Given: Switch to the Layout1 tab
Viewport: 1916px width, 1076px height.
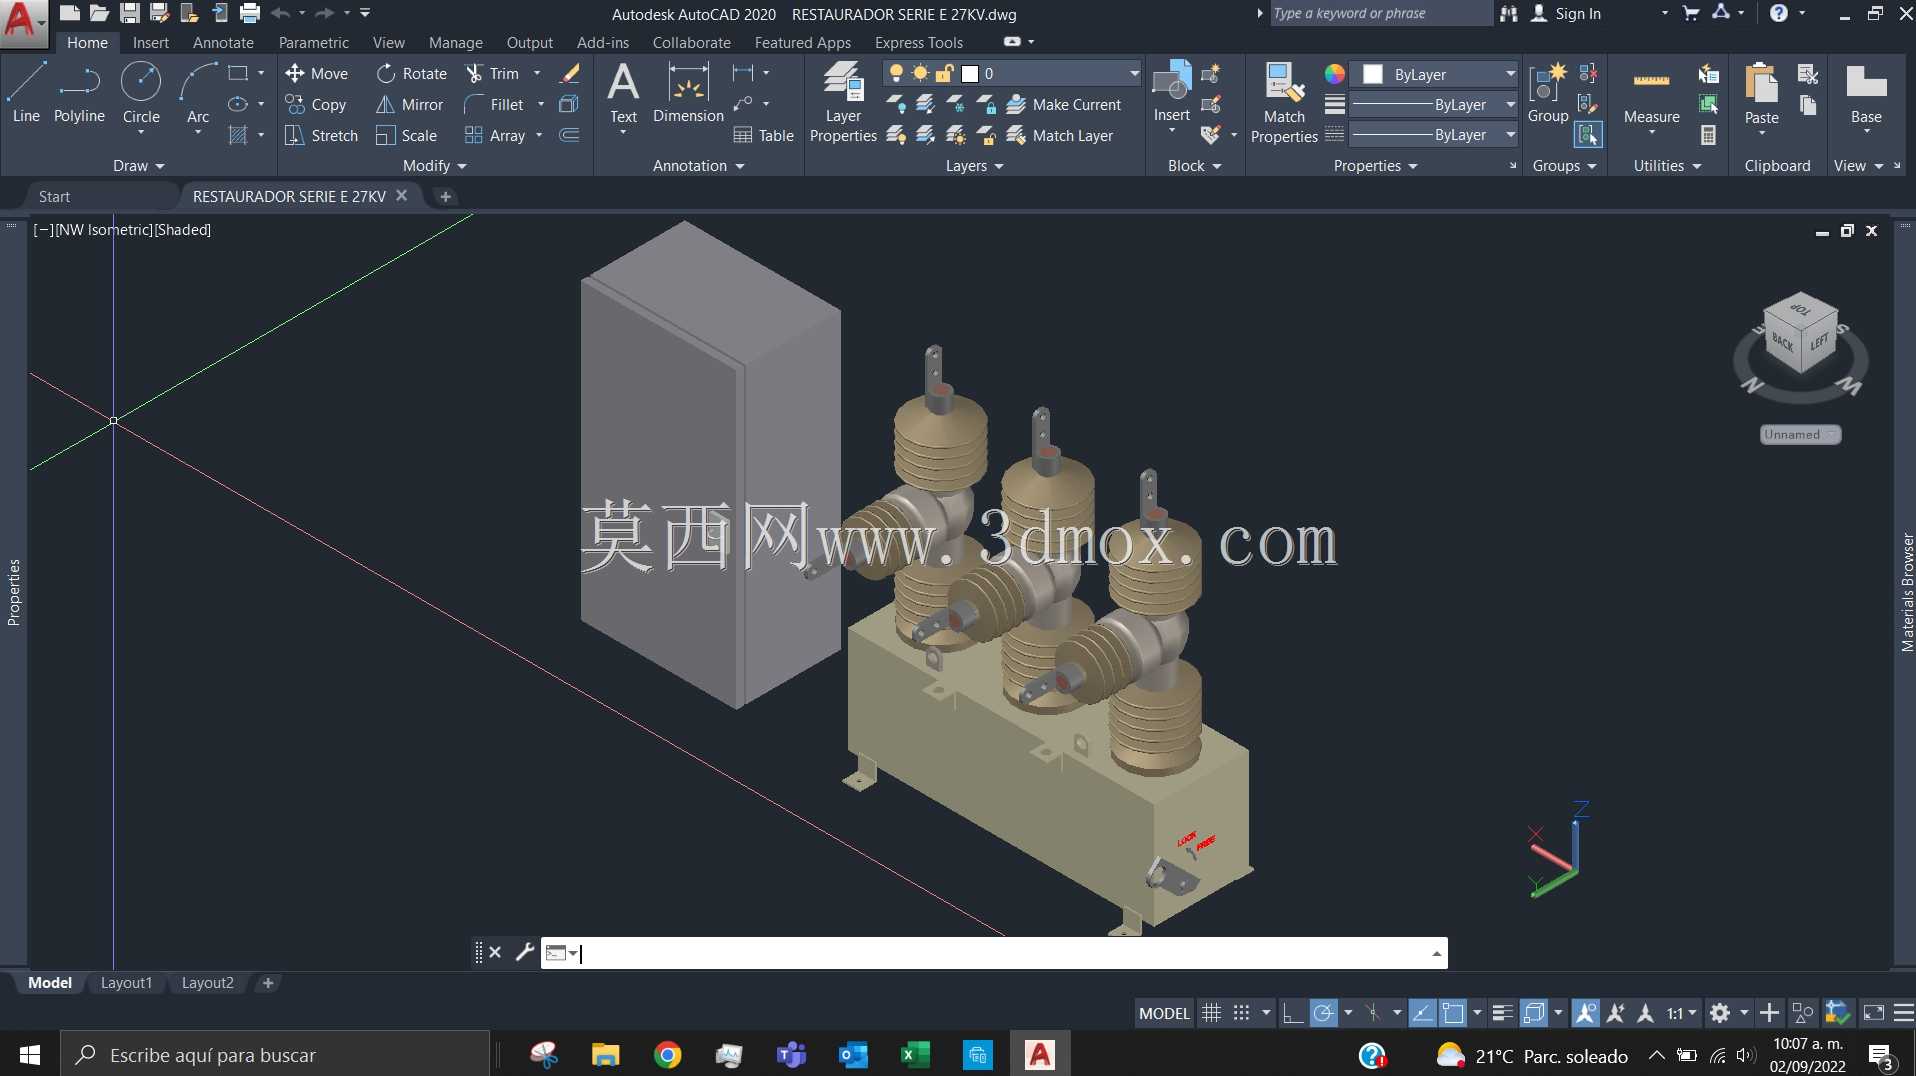Looking at the screenshot, I should (x=126, y=983).
